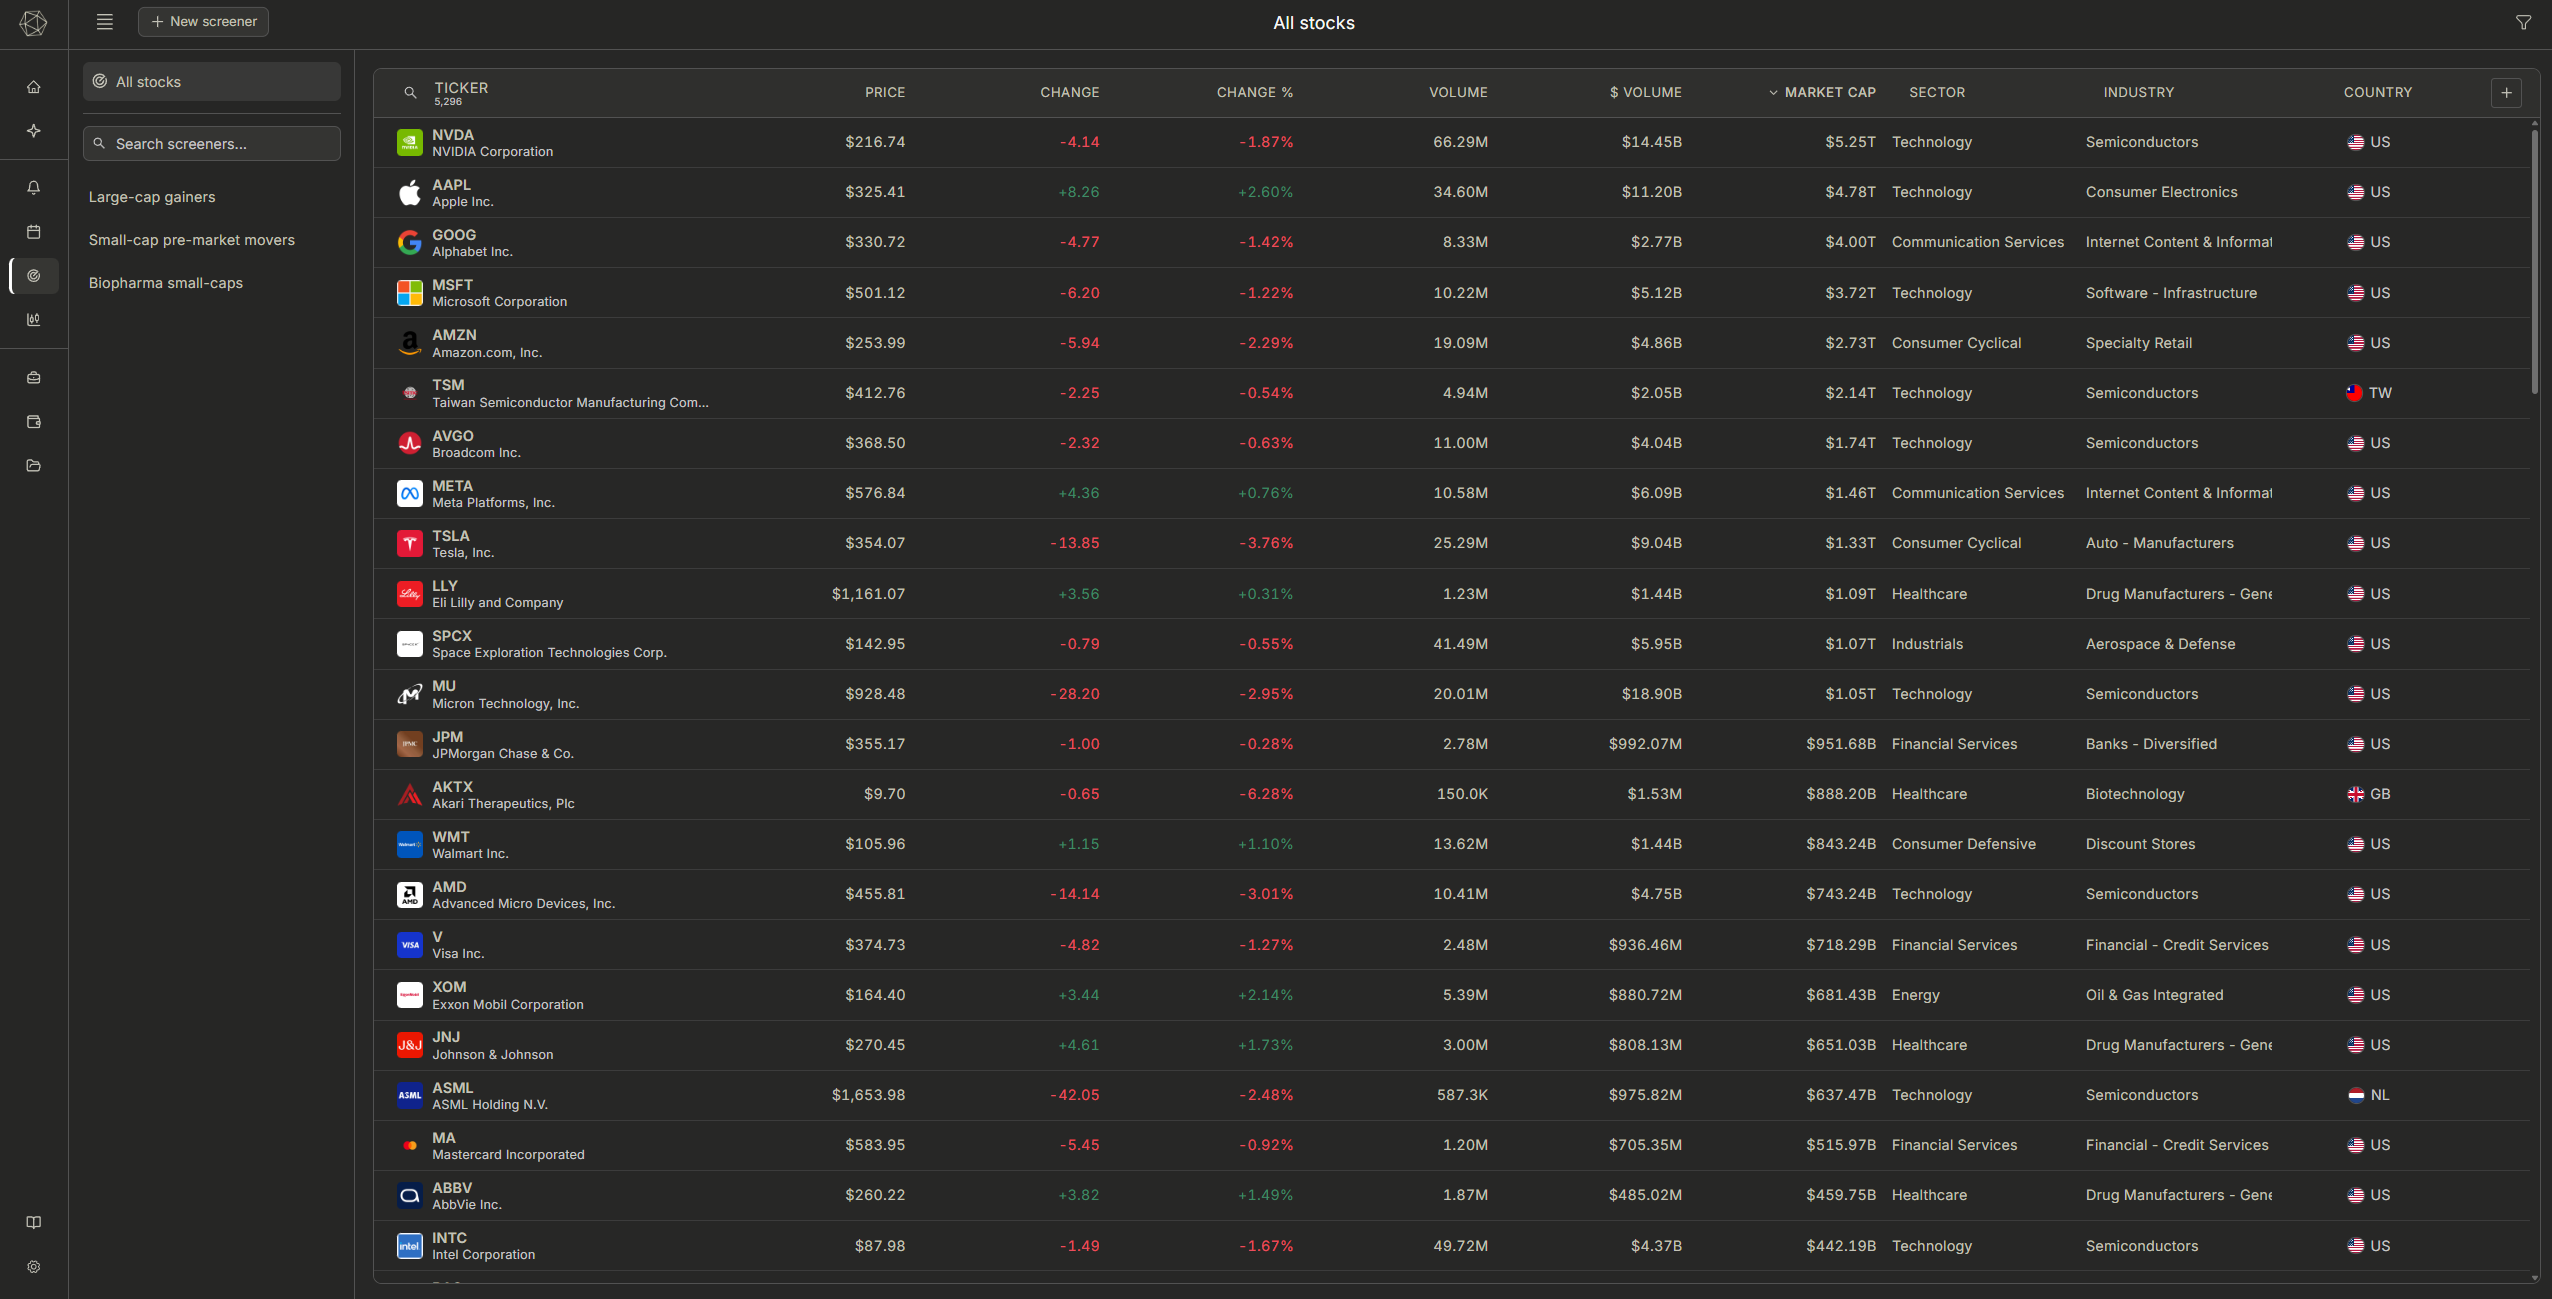Click the Apple logo icon
This screenshot has width=2552, height=1299.
410,193
